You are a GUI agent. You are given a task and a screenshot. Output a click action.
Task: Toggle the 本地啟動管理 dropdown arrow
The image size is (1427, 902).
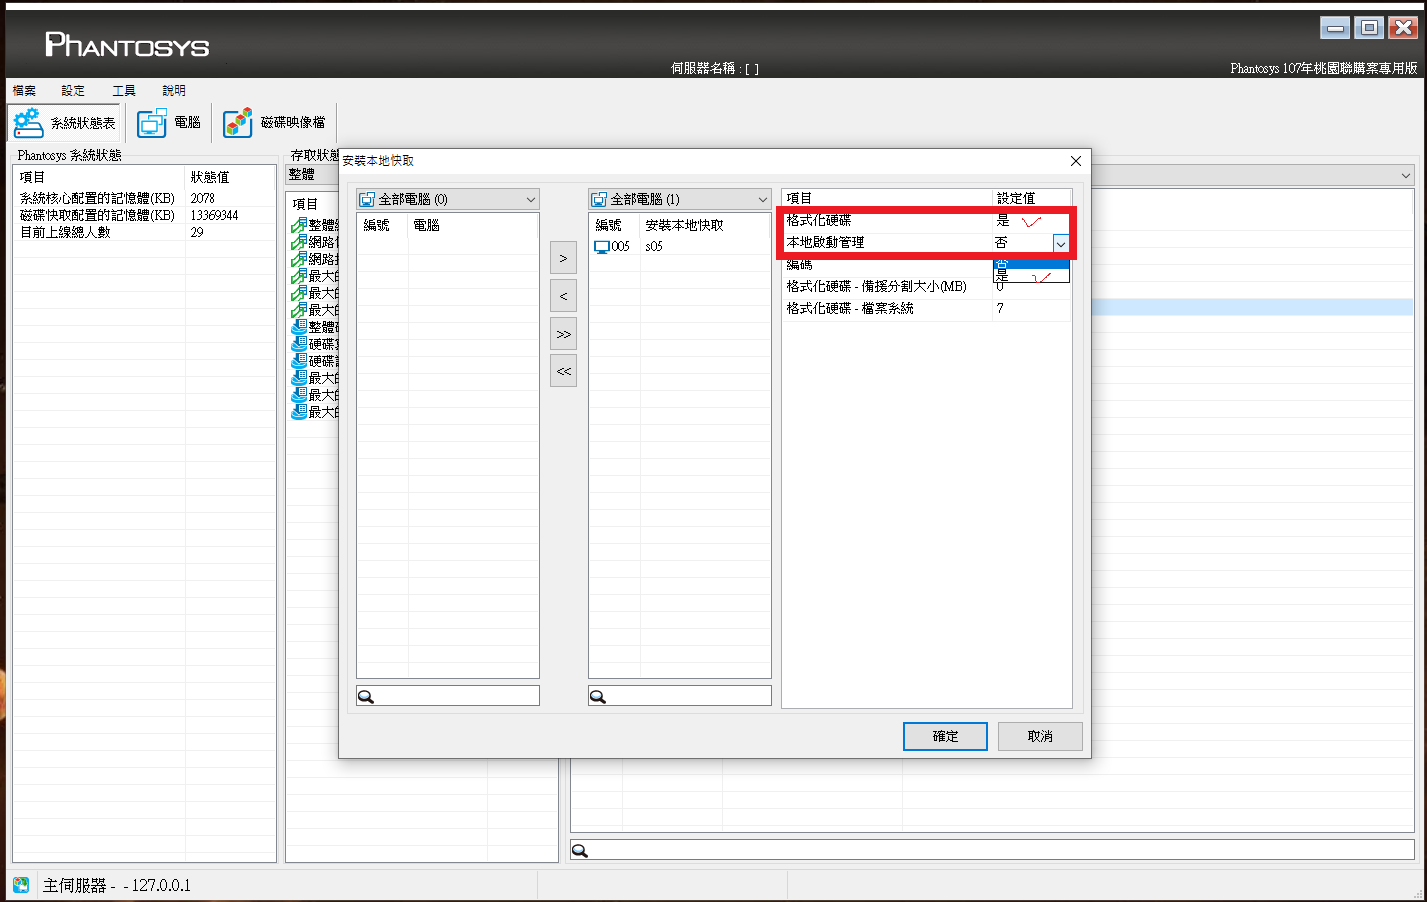click(x=1061, y=243)
